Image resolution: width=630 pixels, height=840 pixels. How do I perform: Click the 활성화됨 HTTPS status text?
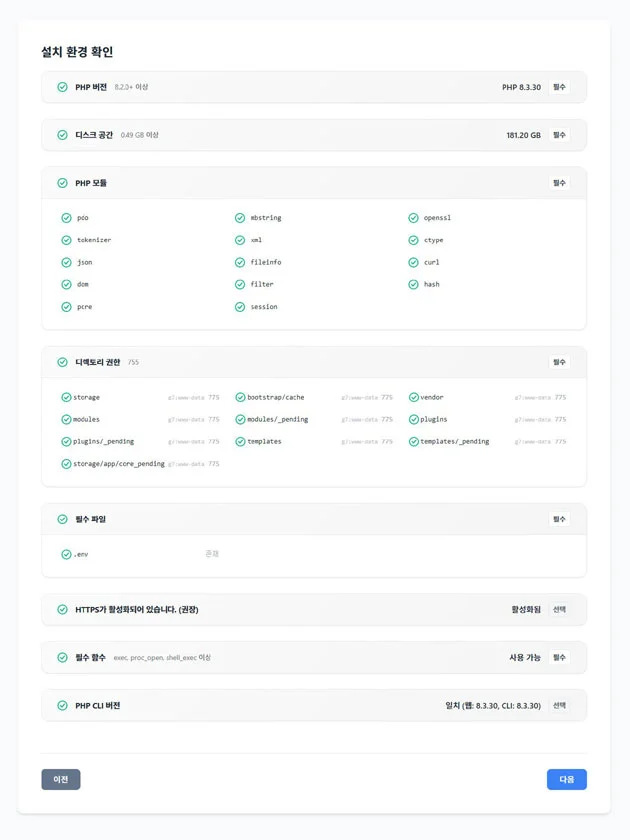[x=526, y=610]
